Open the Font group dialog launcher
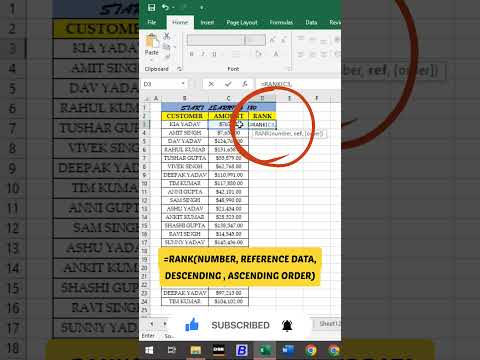 click(289, 69)
